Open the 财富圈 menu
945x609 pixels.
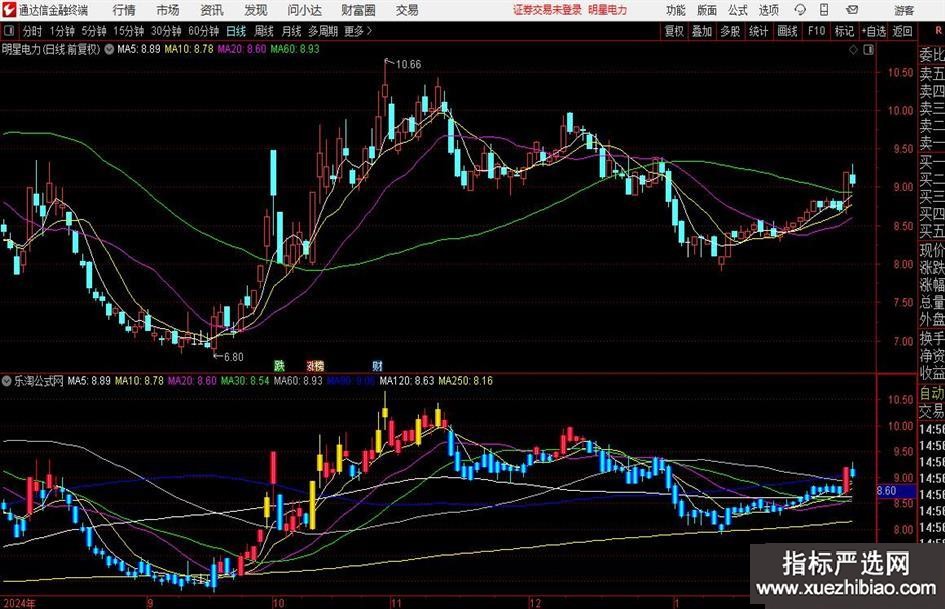coord(358,10)
